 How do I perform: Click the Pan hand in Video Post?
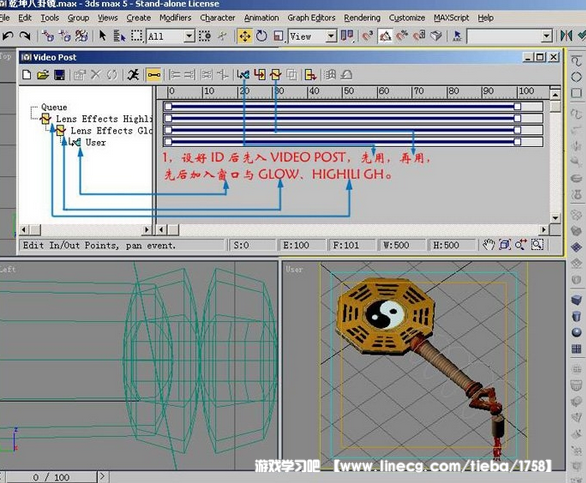[x=488, y=245]
